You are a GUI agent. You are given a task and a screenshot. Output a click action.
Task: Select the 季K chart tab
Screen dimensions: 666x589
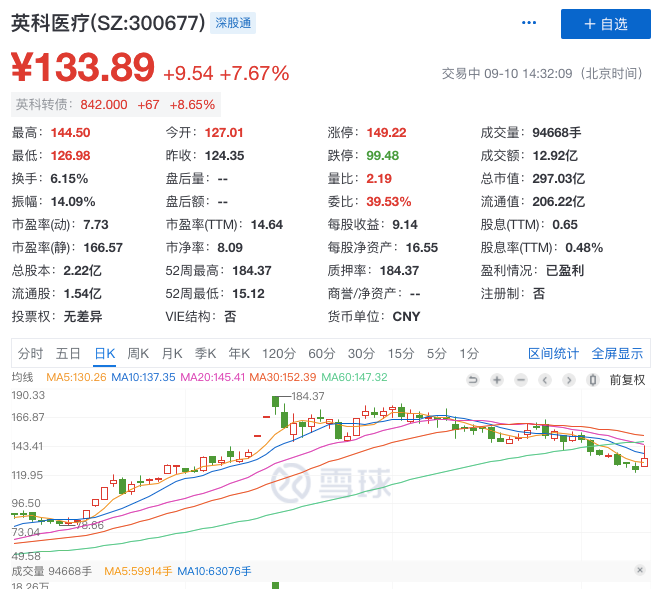click(205, 353)
